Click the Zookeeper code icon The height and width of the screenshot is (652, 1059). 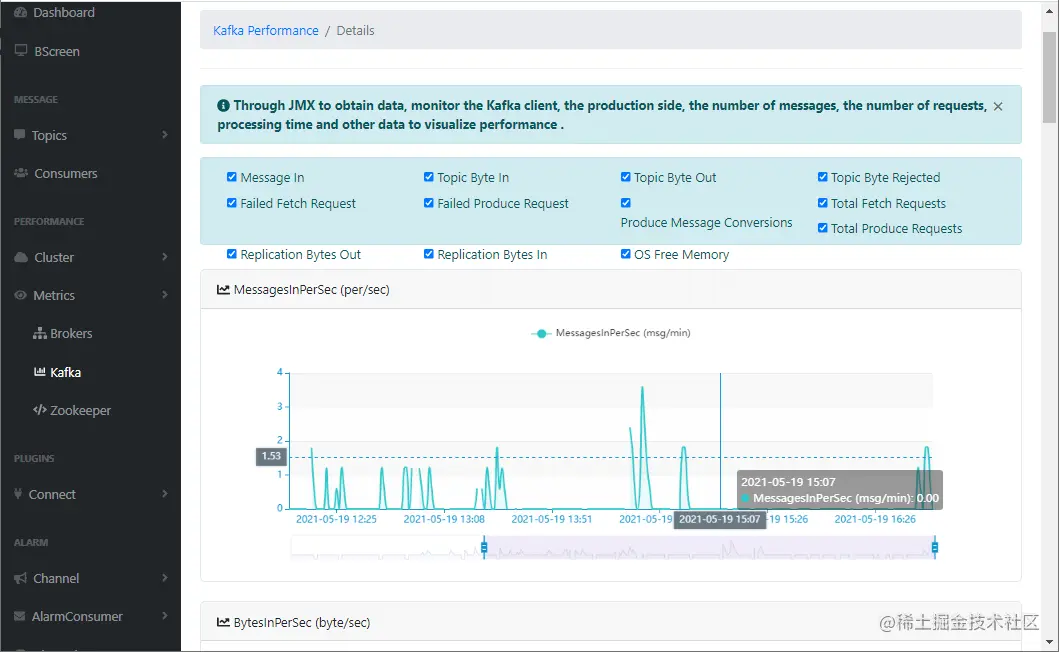[x=40, y=409]
